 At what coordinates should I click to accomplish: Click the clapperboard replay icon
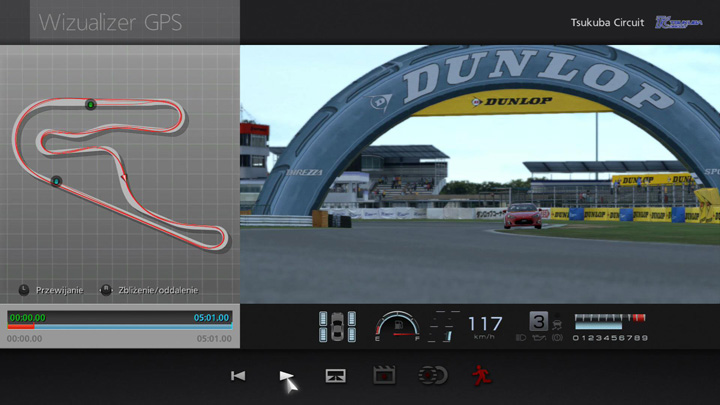coord(384,376)
